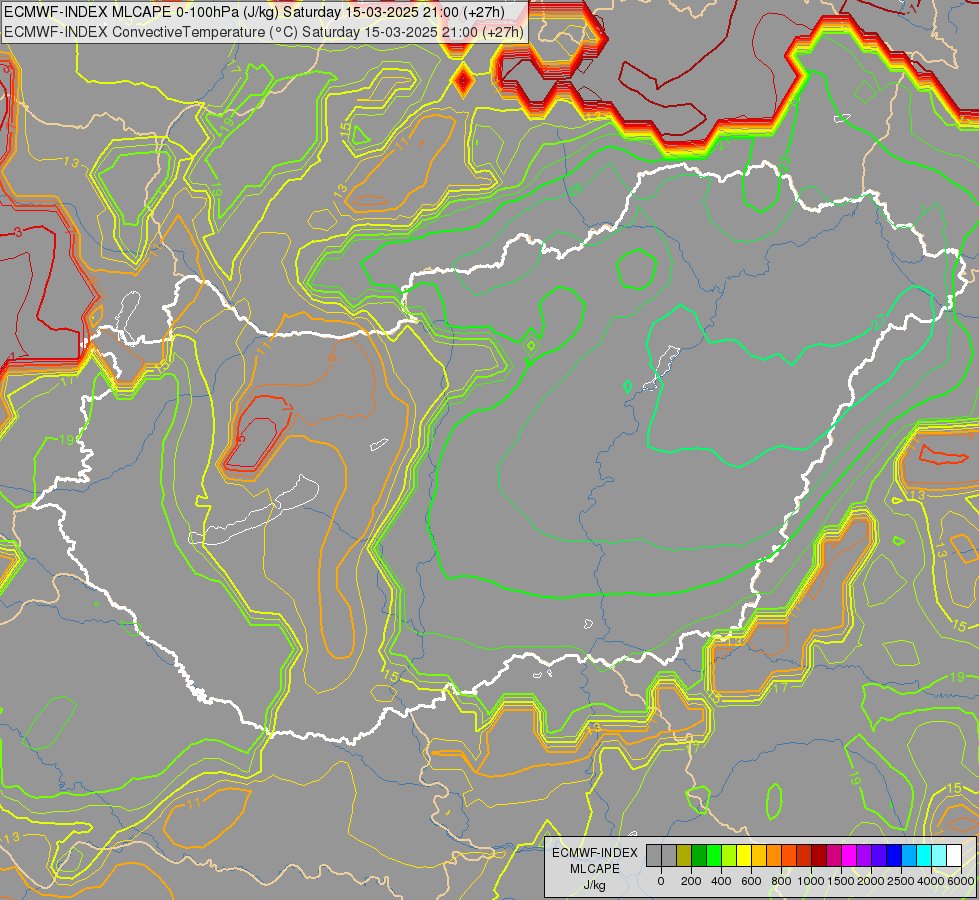Image resolution: width=979 pixels, height=900 pixels.
Task: Click the legend value 2000
Action: pos(871,881)
